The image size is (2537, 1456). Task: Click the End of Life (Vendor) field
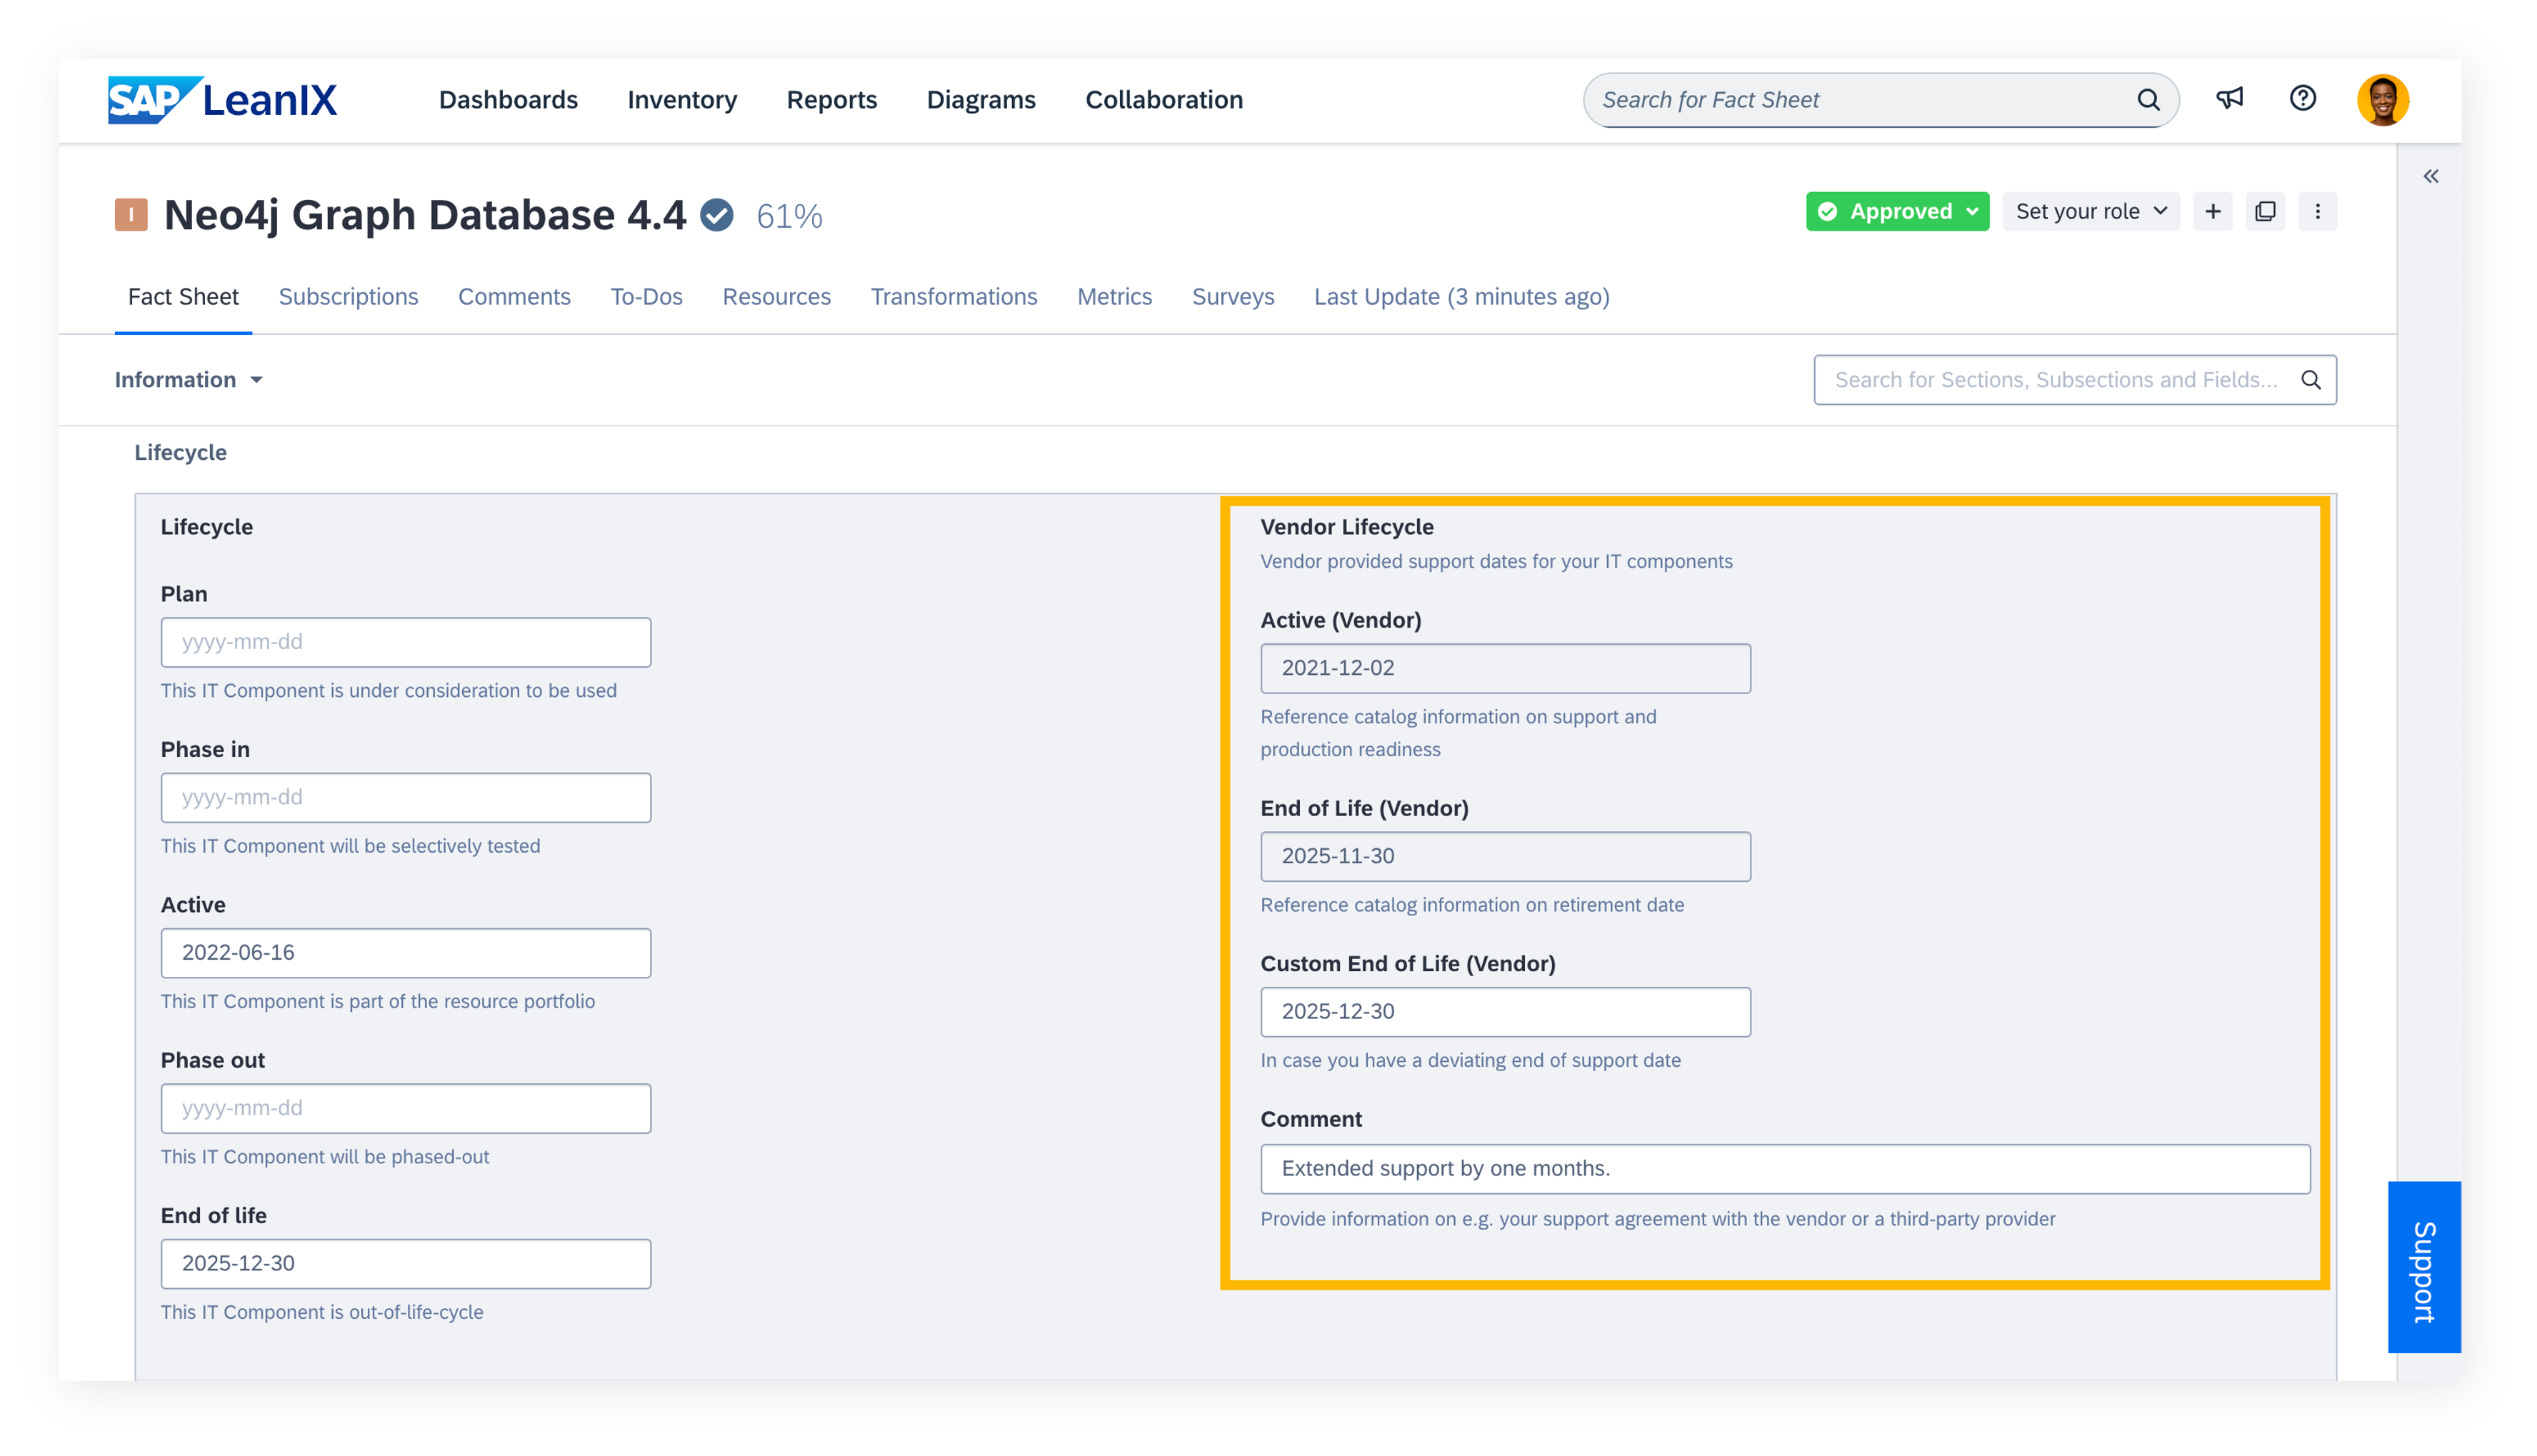point(1505,856)
